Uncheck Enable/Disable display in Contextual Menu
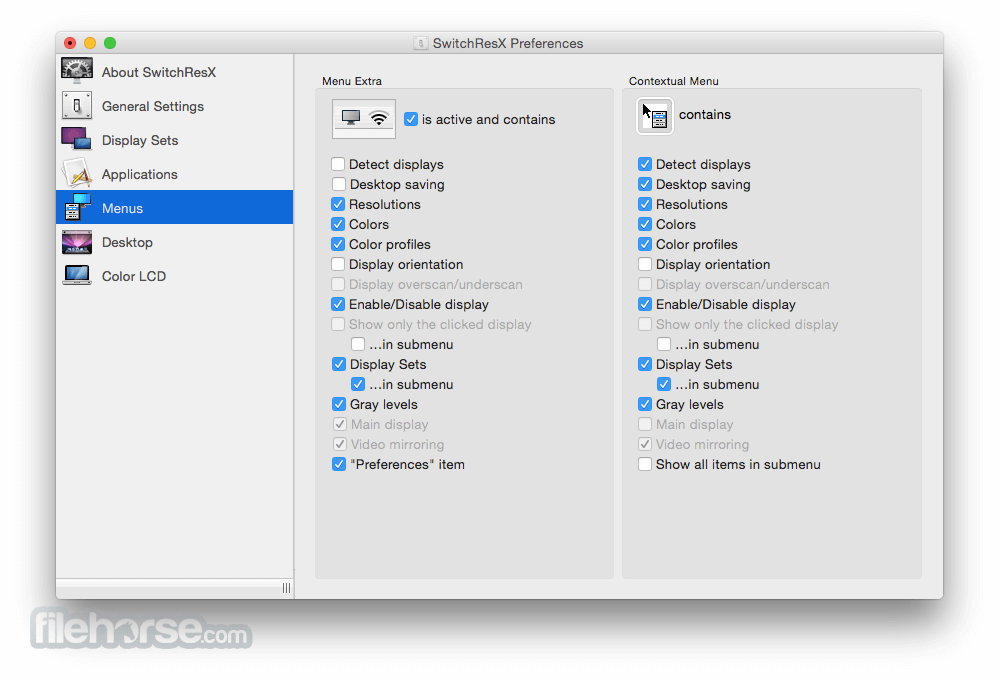999x679 pixels. tap(645, 304)
